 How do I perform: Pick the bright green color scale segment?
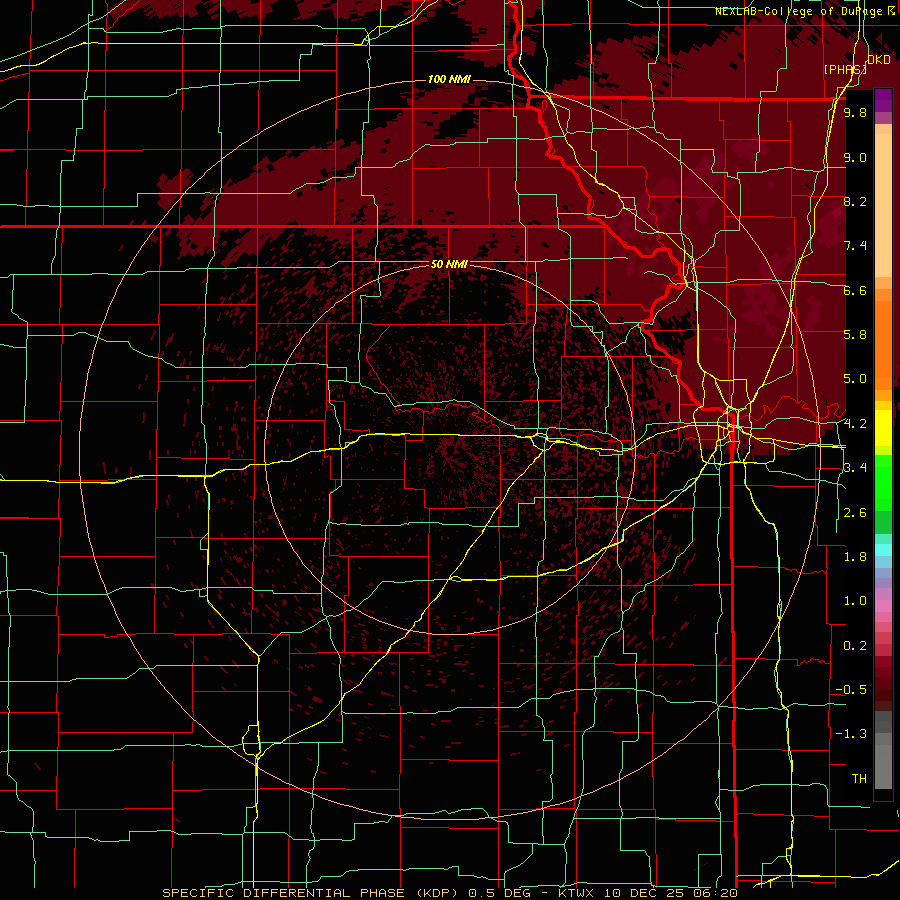point(883,484)
